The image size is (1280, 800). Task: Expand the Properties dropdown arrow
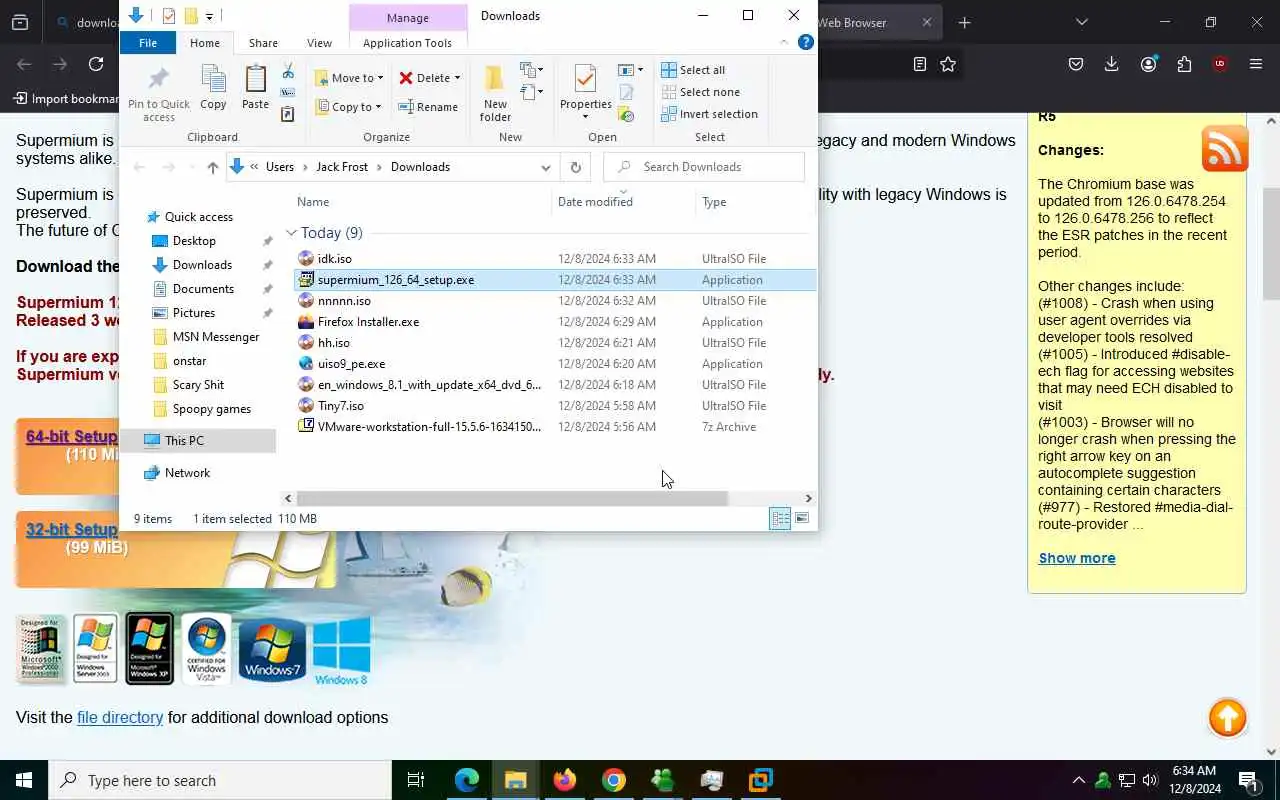pyautogui.click(x=586, y=117)
